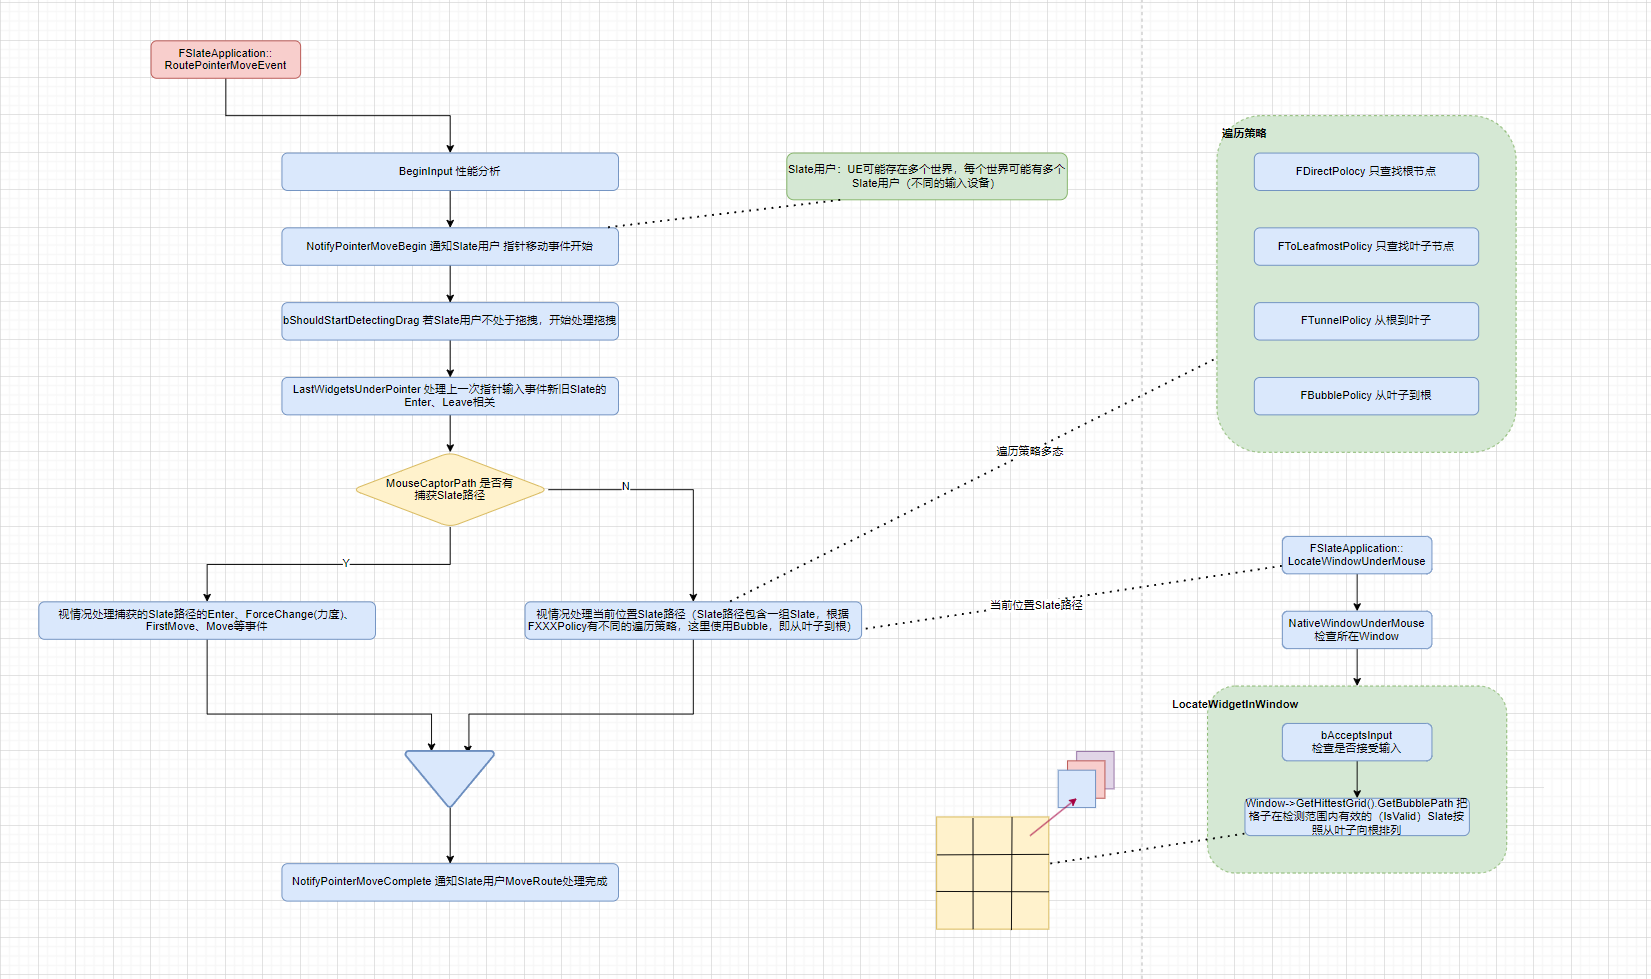This screenshot has width=1651, height=979.
Task: Click the green Slate用户 note box
Action: pos(927,176)
